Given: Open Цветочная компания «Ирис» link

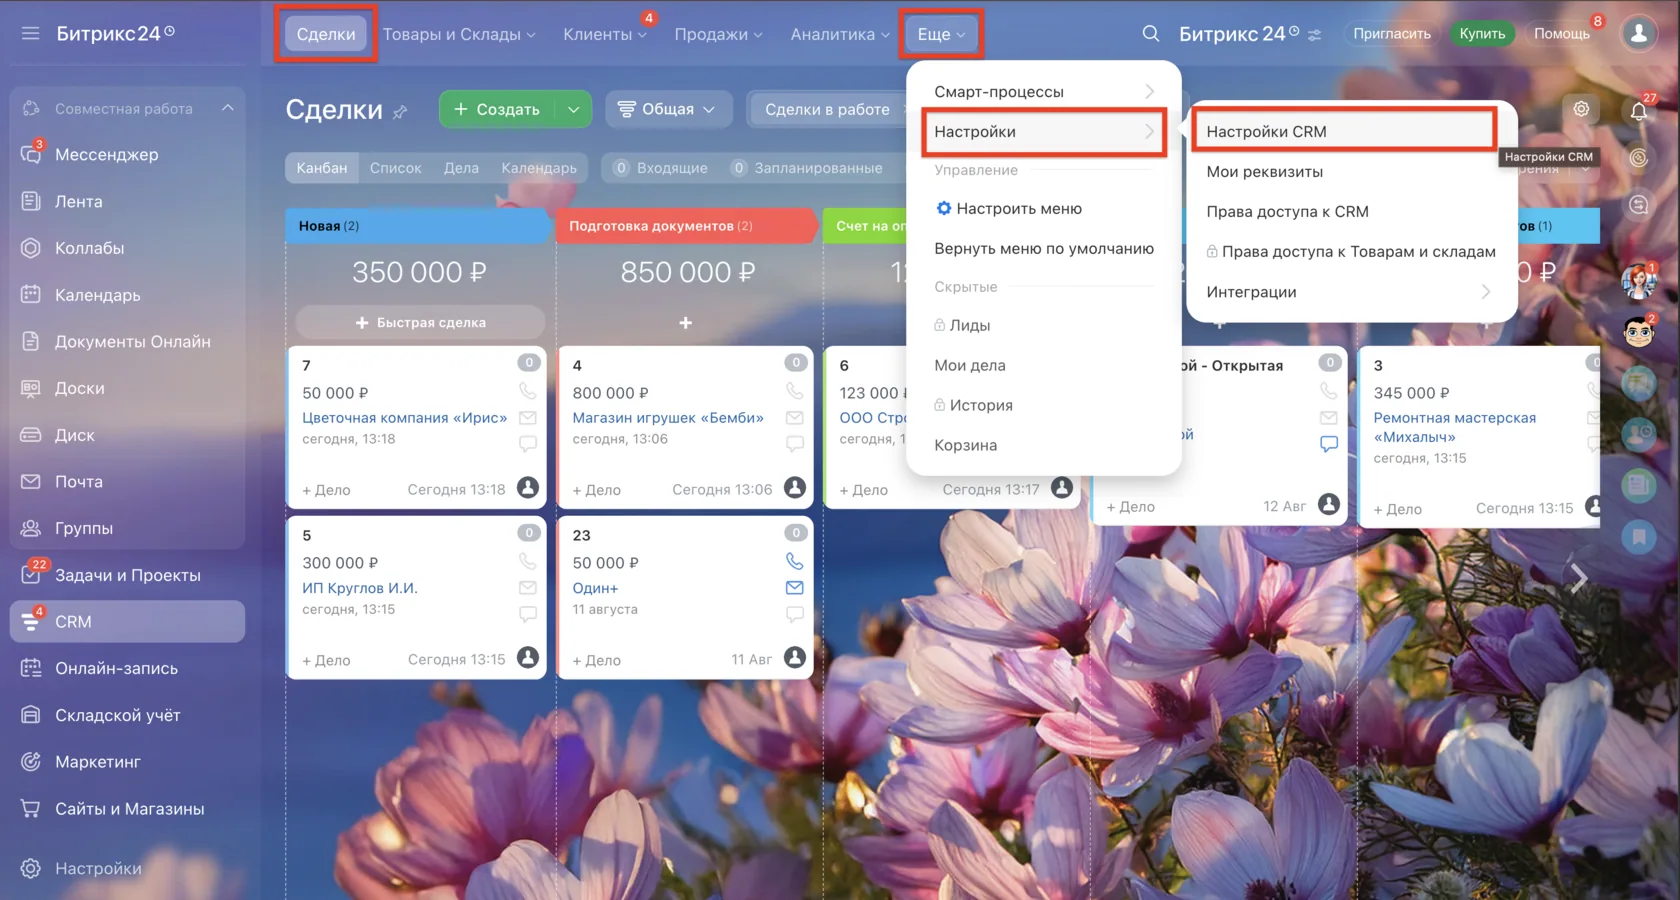Looking at the screenshot, I should [x=404, y=418].
